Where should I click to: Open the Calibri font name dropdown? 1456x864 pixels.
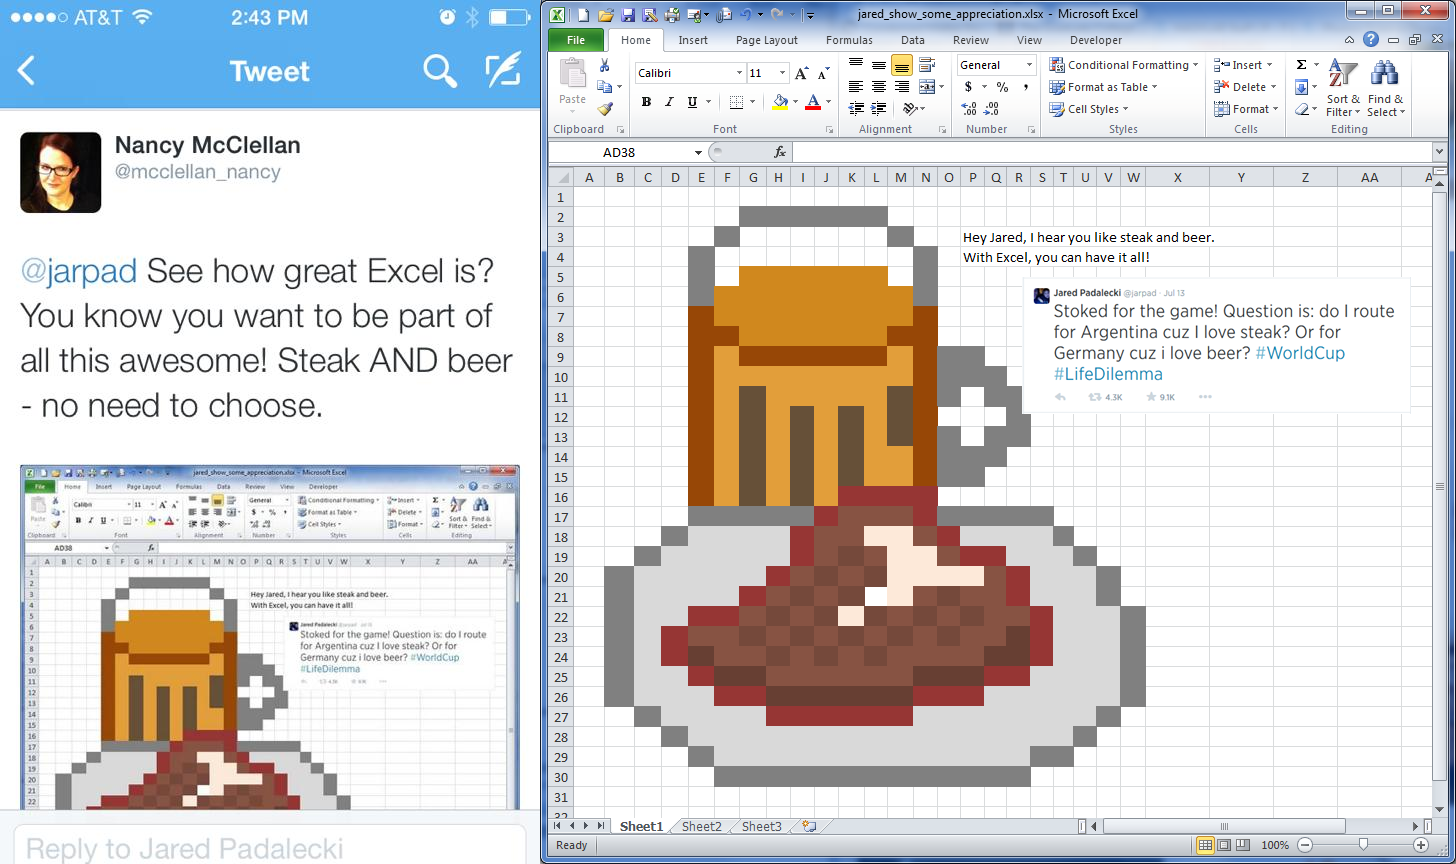[739, 73]
